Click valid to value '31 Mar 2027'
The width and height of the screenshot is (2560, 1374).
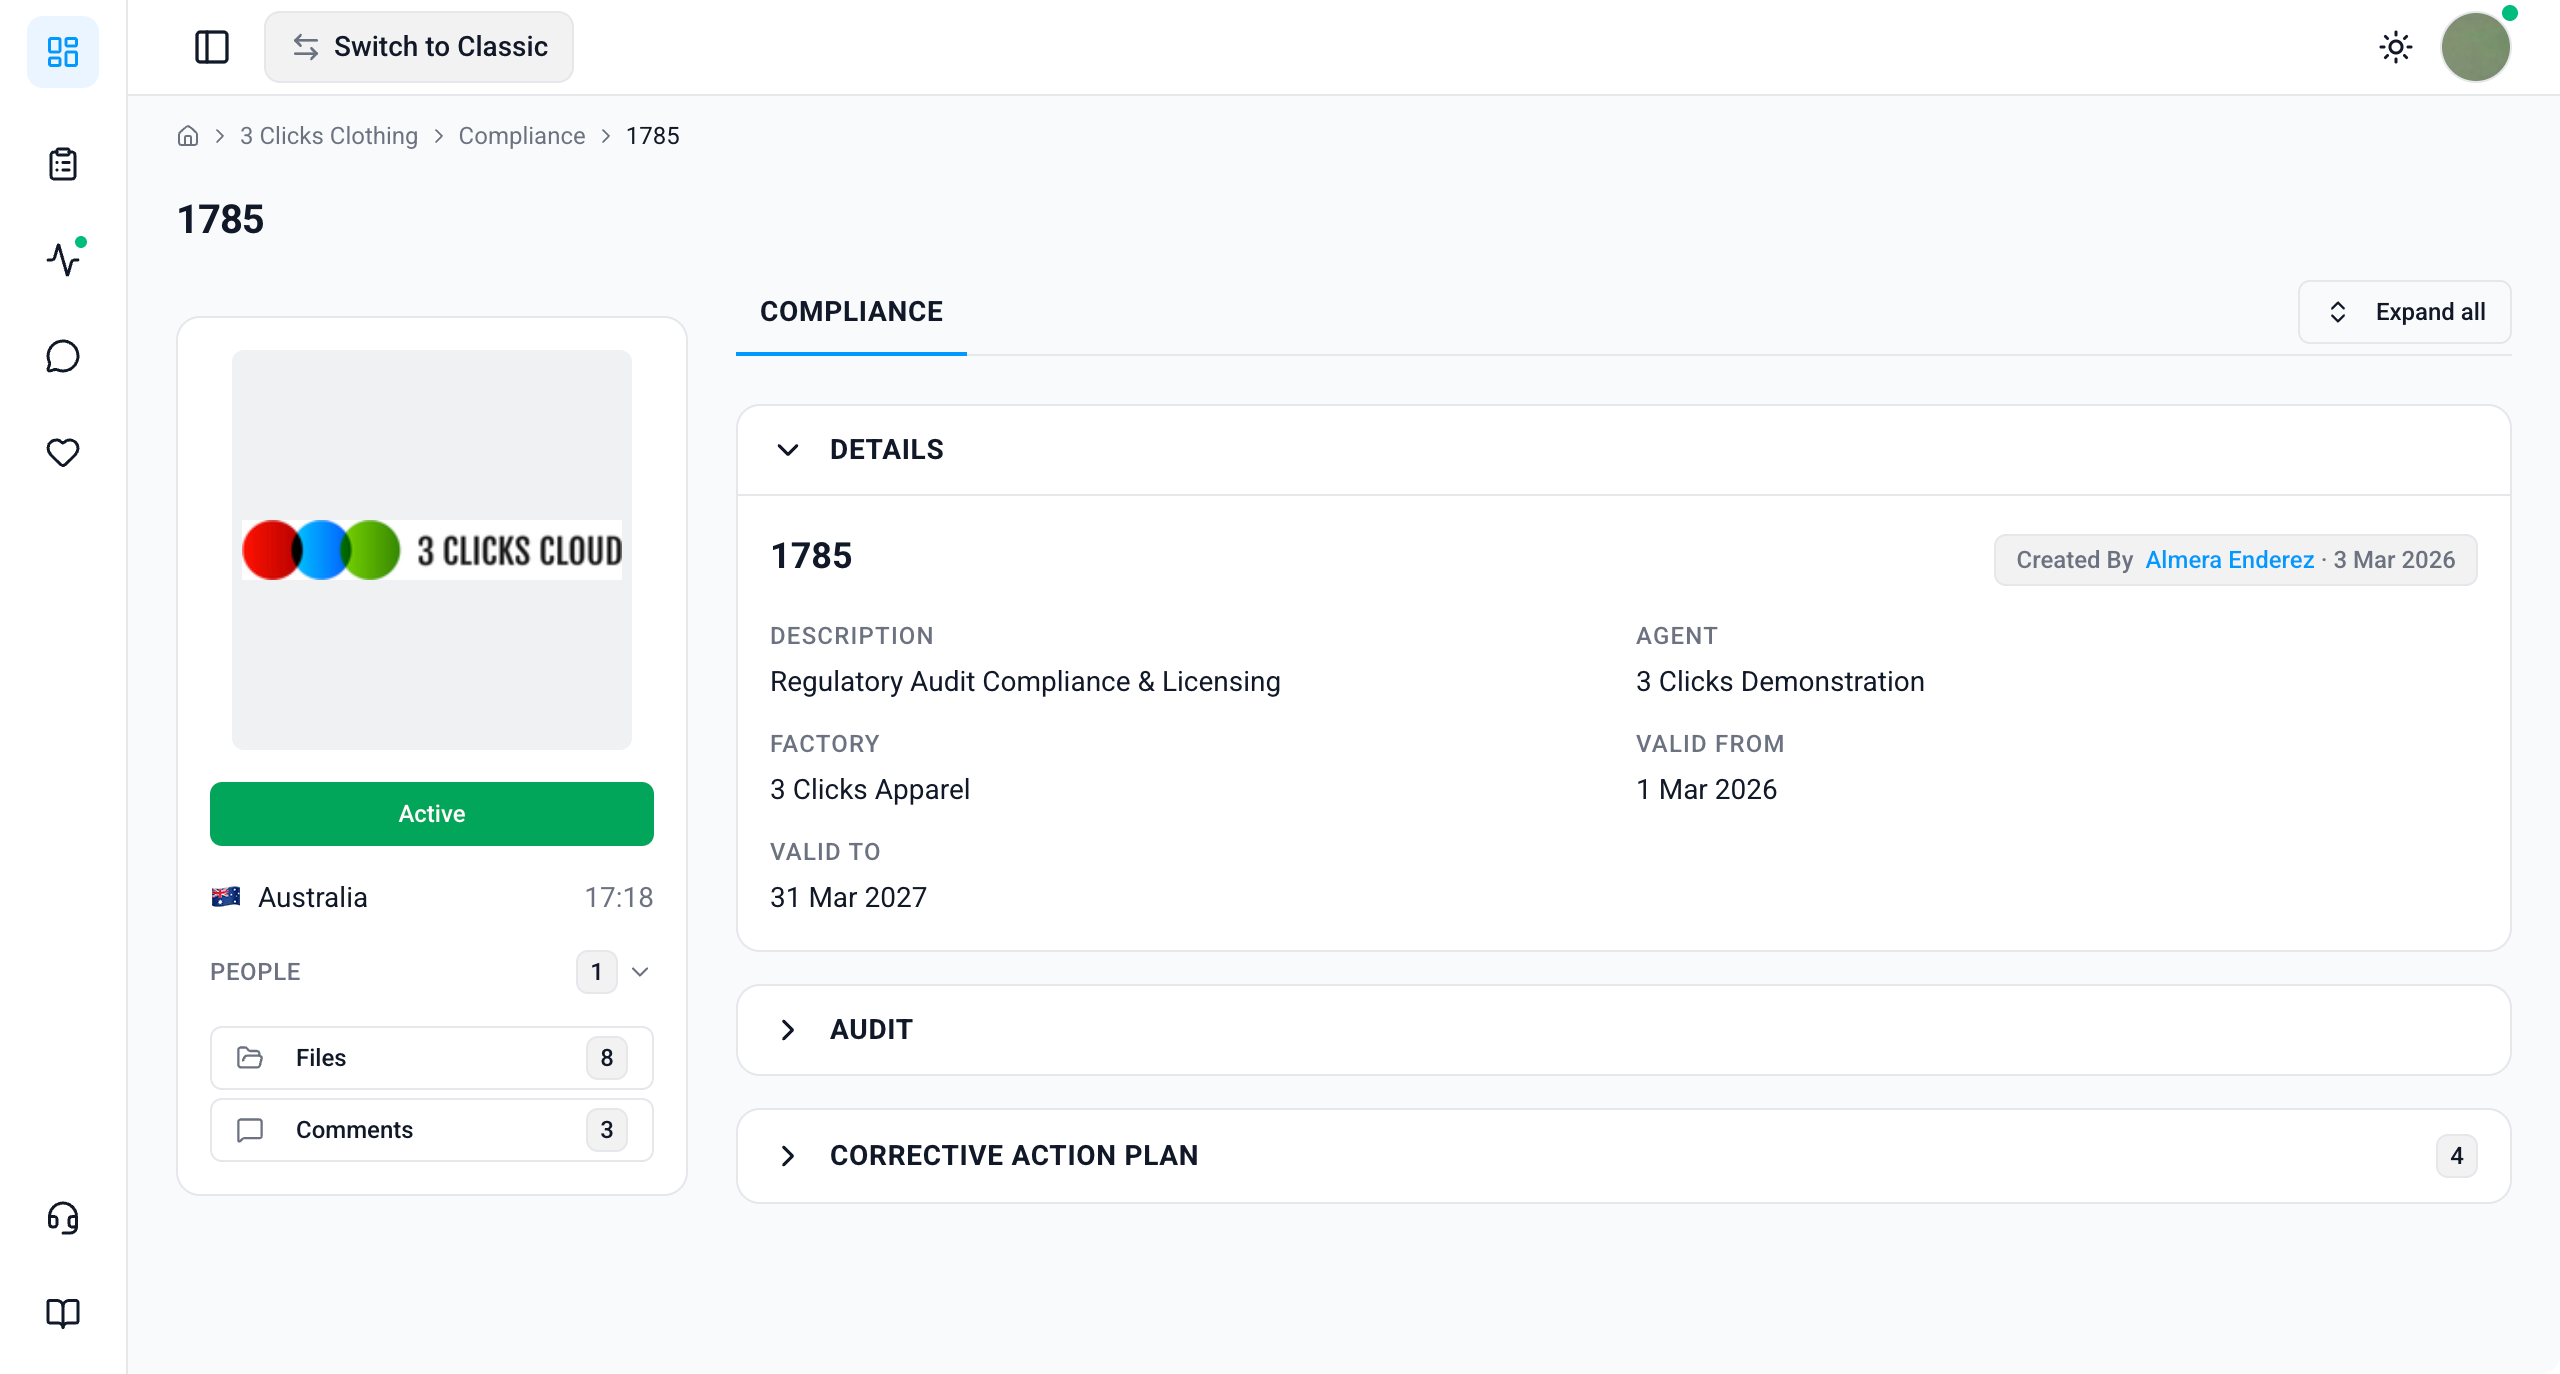click(x=848, y=898)
